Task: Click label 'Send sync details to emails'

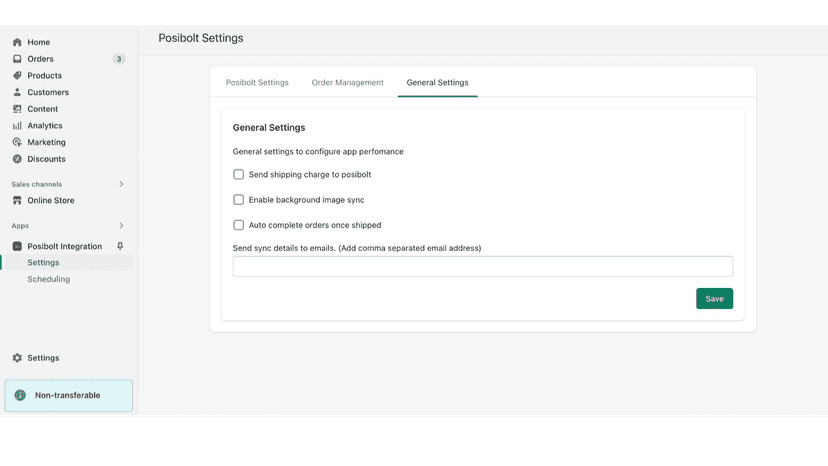Action: pyautogui.click(x=357, y=248)
